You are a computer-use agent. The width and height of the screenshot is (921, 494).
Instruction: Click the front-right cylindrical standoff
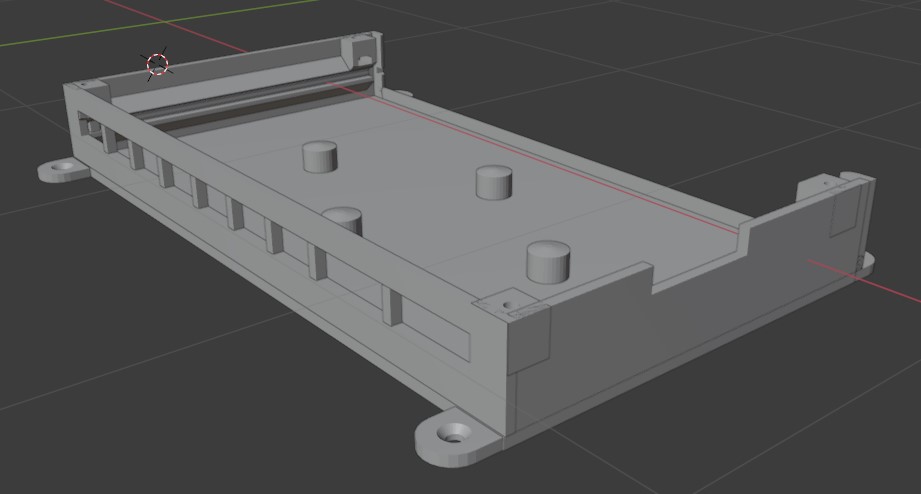point(547,262)
